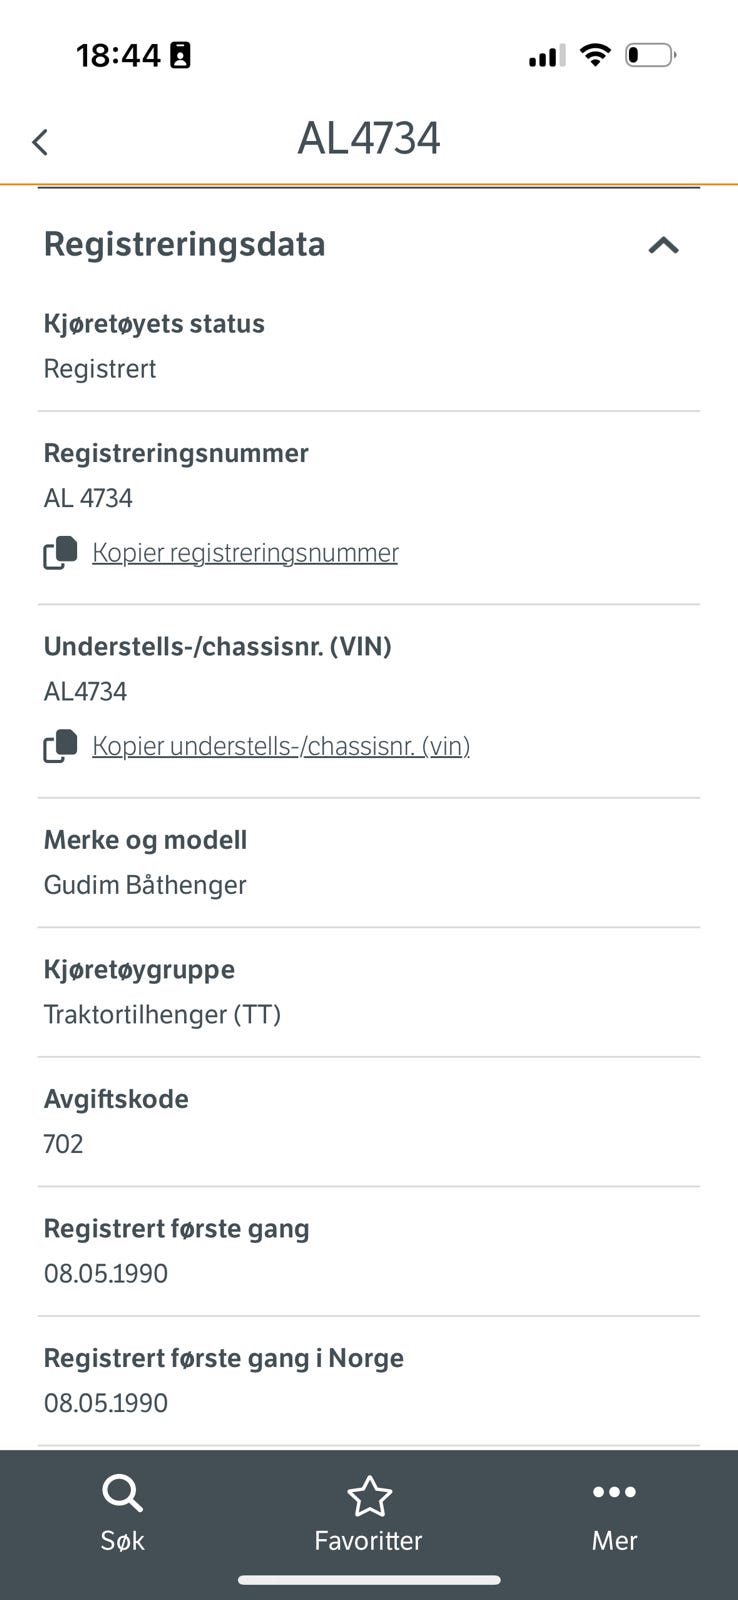This screenshot has width=738, height=1600.
Task: Tap the back chevron in the header
Action: coord(40,141)
